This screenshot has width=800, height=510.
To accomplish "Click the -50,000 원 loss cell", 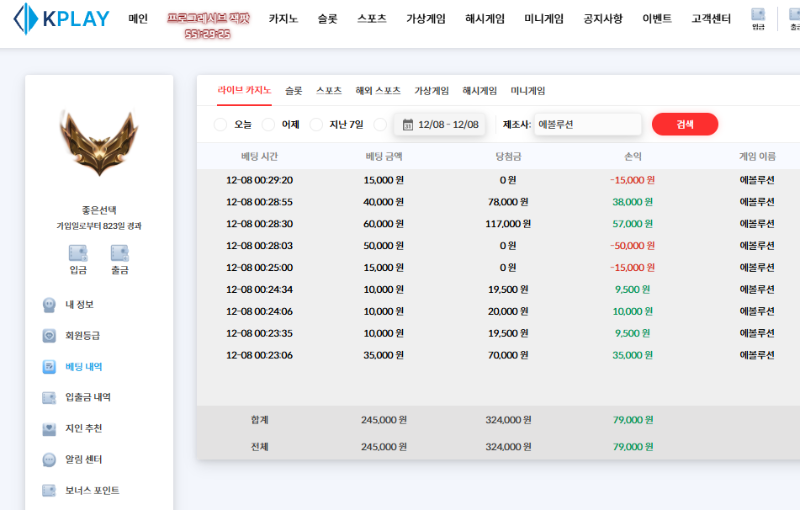I will click(633, 246).
